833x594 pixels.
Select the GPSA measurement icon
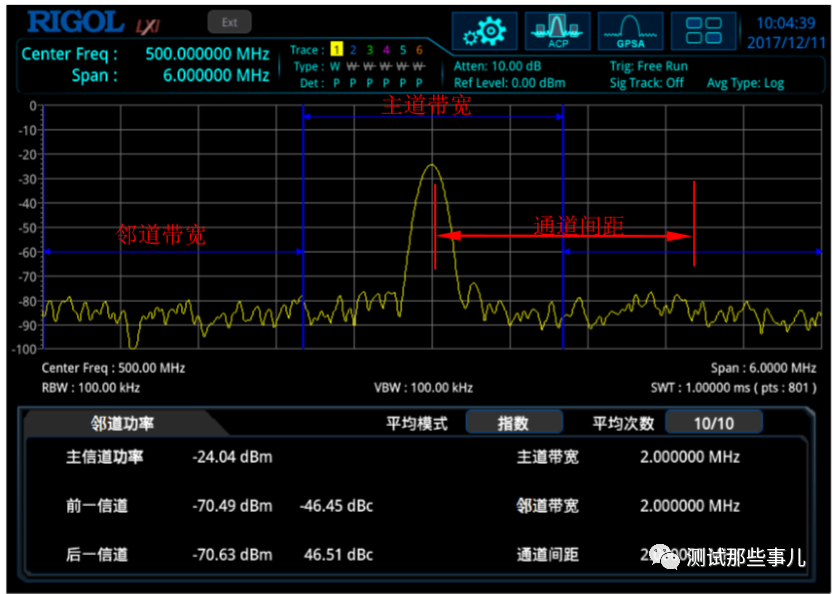click(x=630, y=28)
